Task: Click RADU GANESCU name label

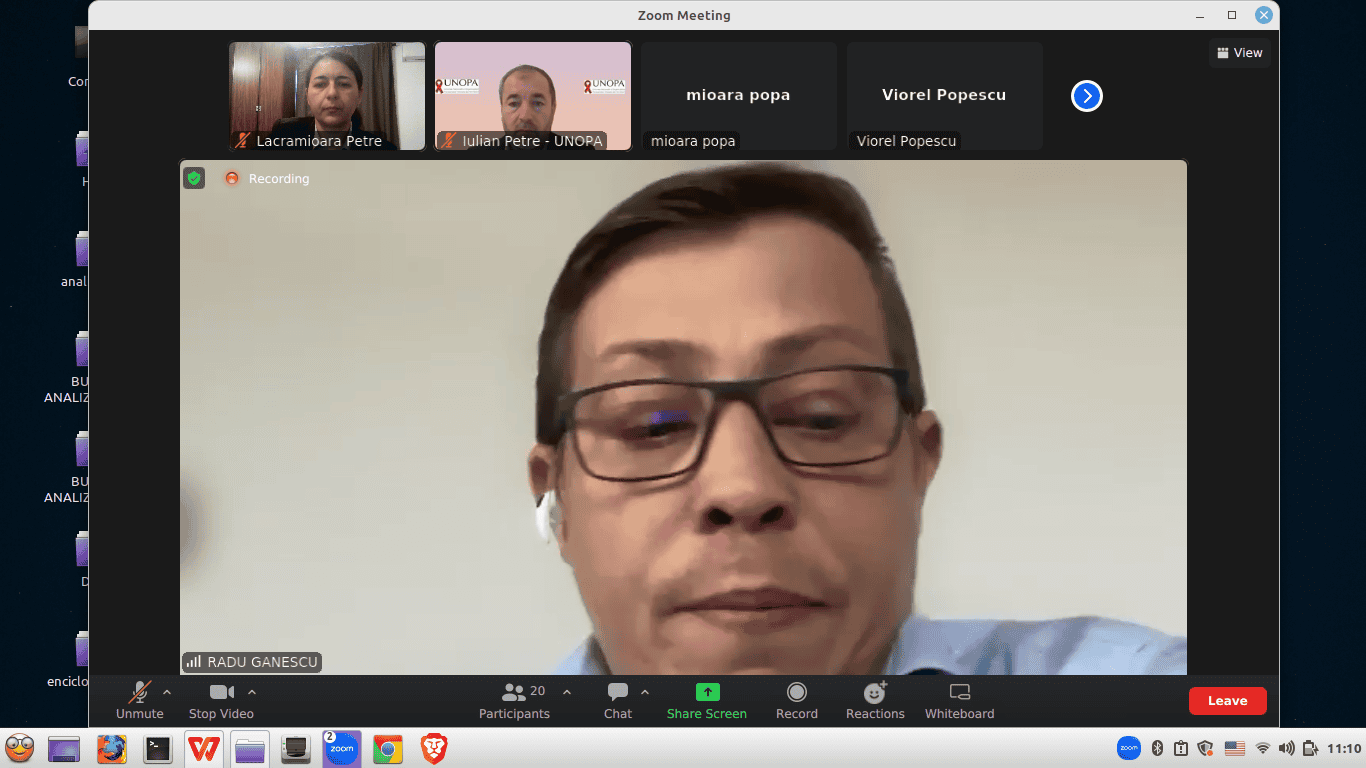Action: tap(252, 662)
